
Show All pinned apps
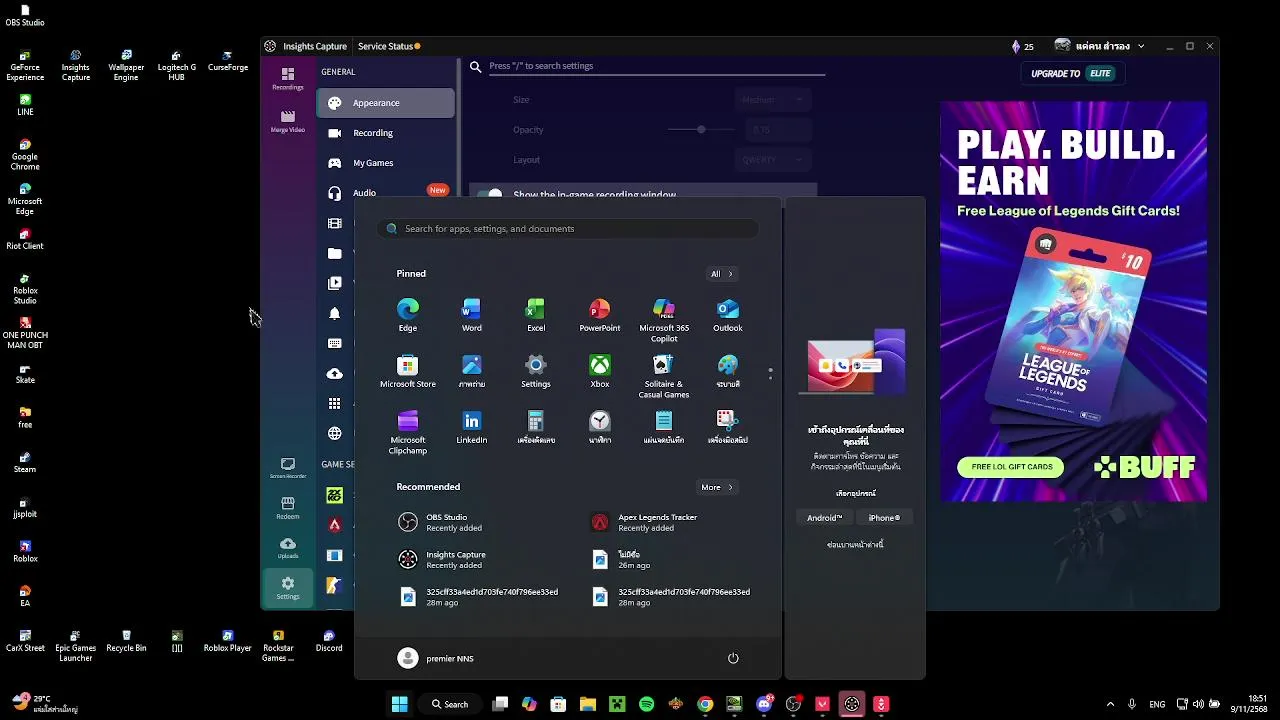point(721,274)
